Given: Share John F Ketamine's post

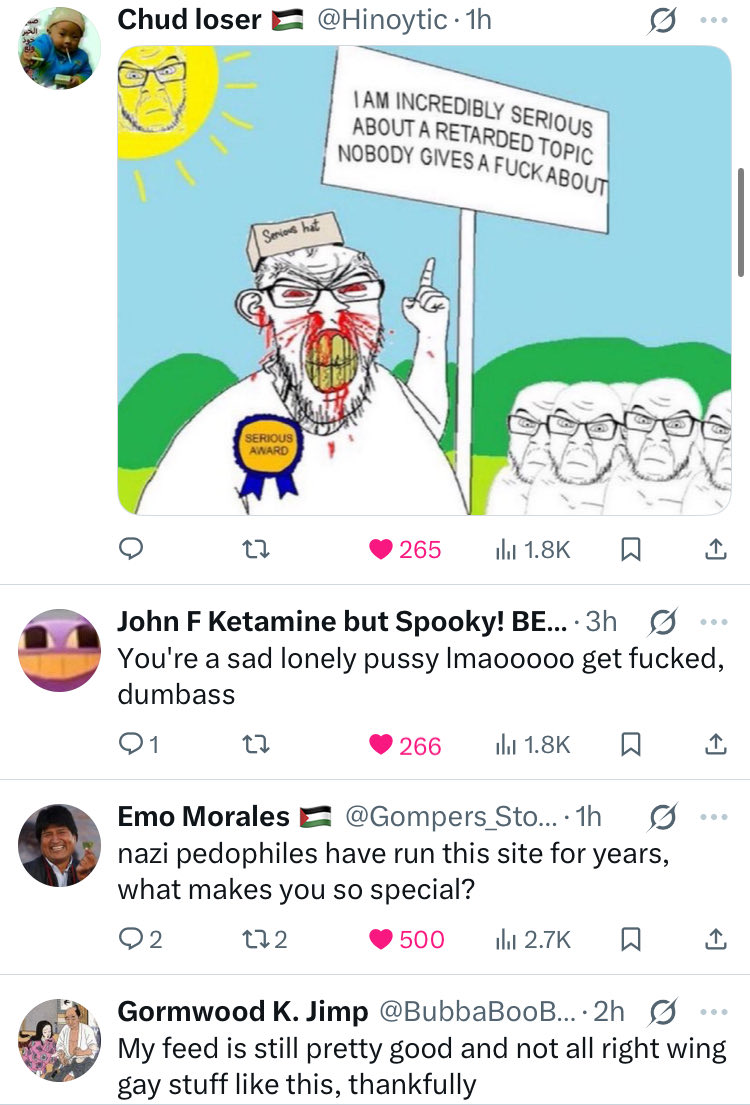Looking at the screenshot, I should (x=715, y=744).
